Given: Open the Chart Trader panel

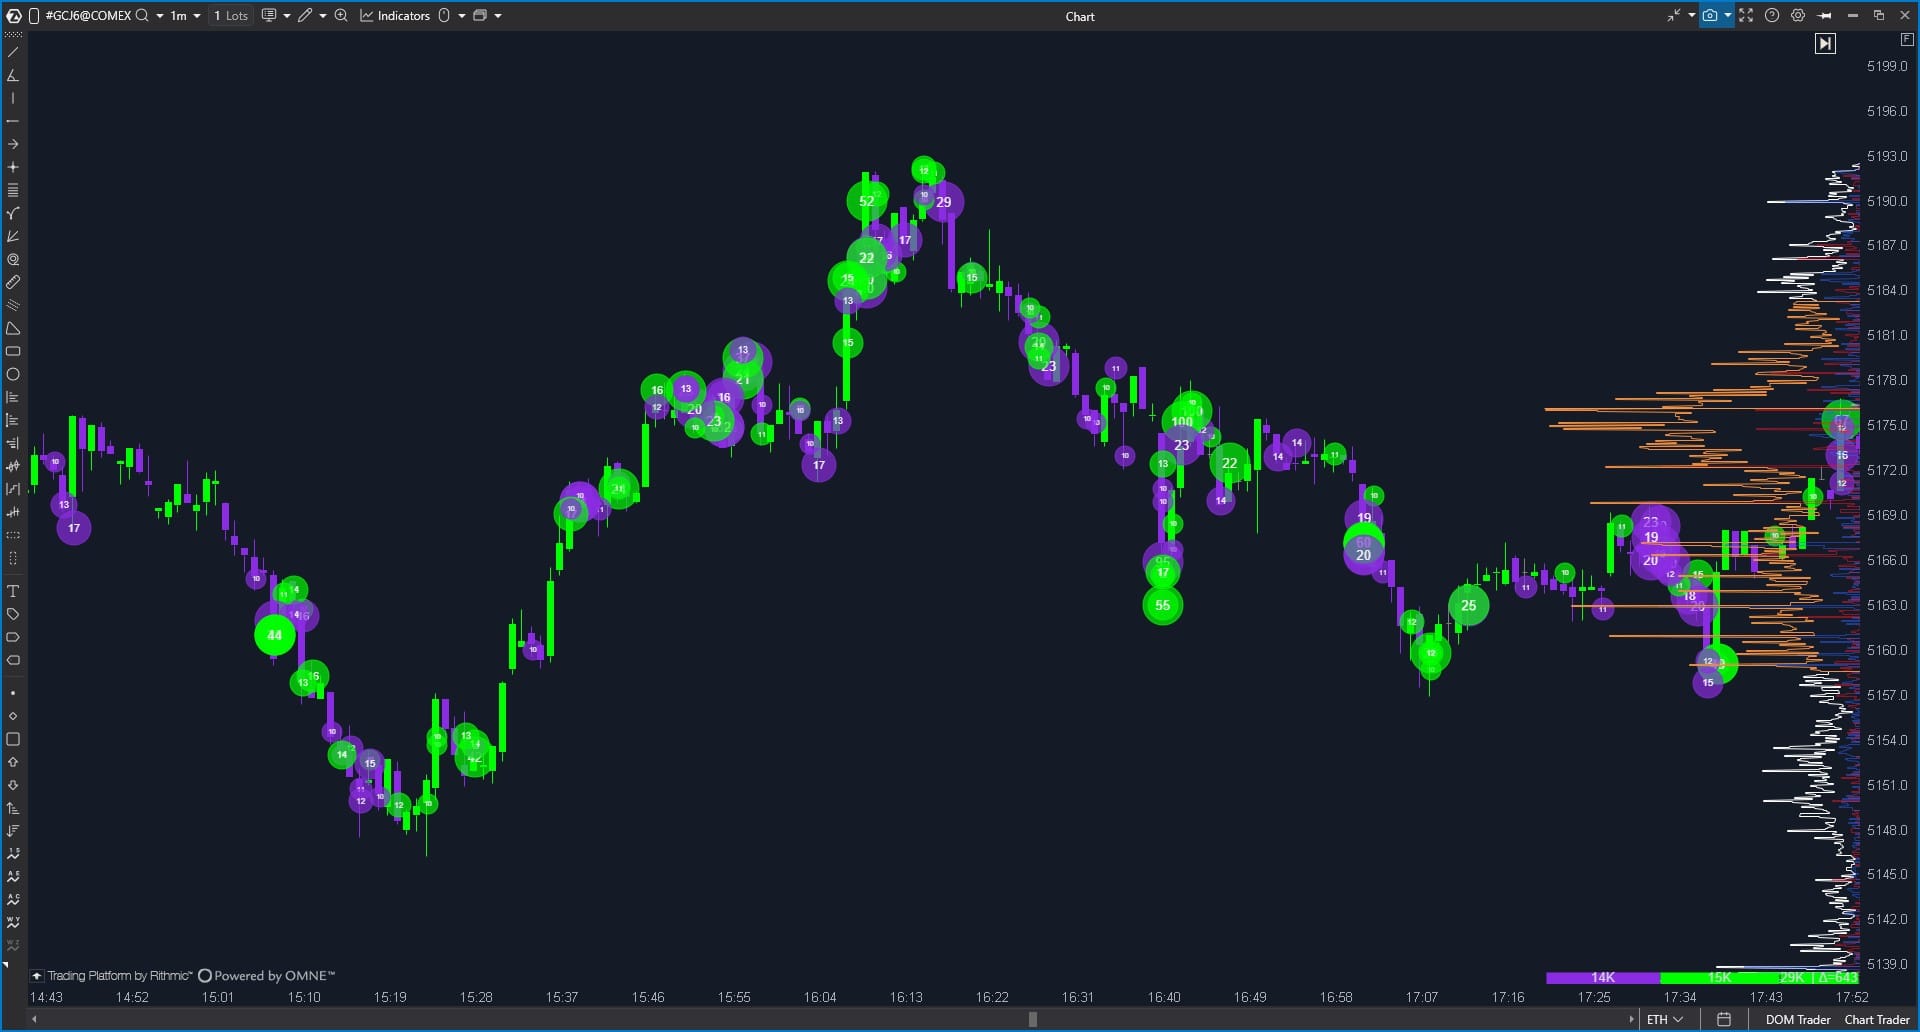Looking at the screenshot, I should [1876, 1019].
